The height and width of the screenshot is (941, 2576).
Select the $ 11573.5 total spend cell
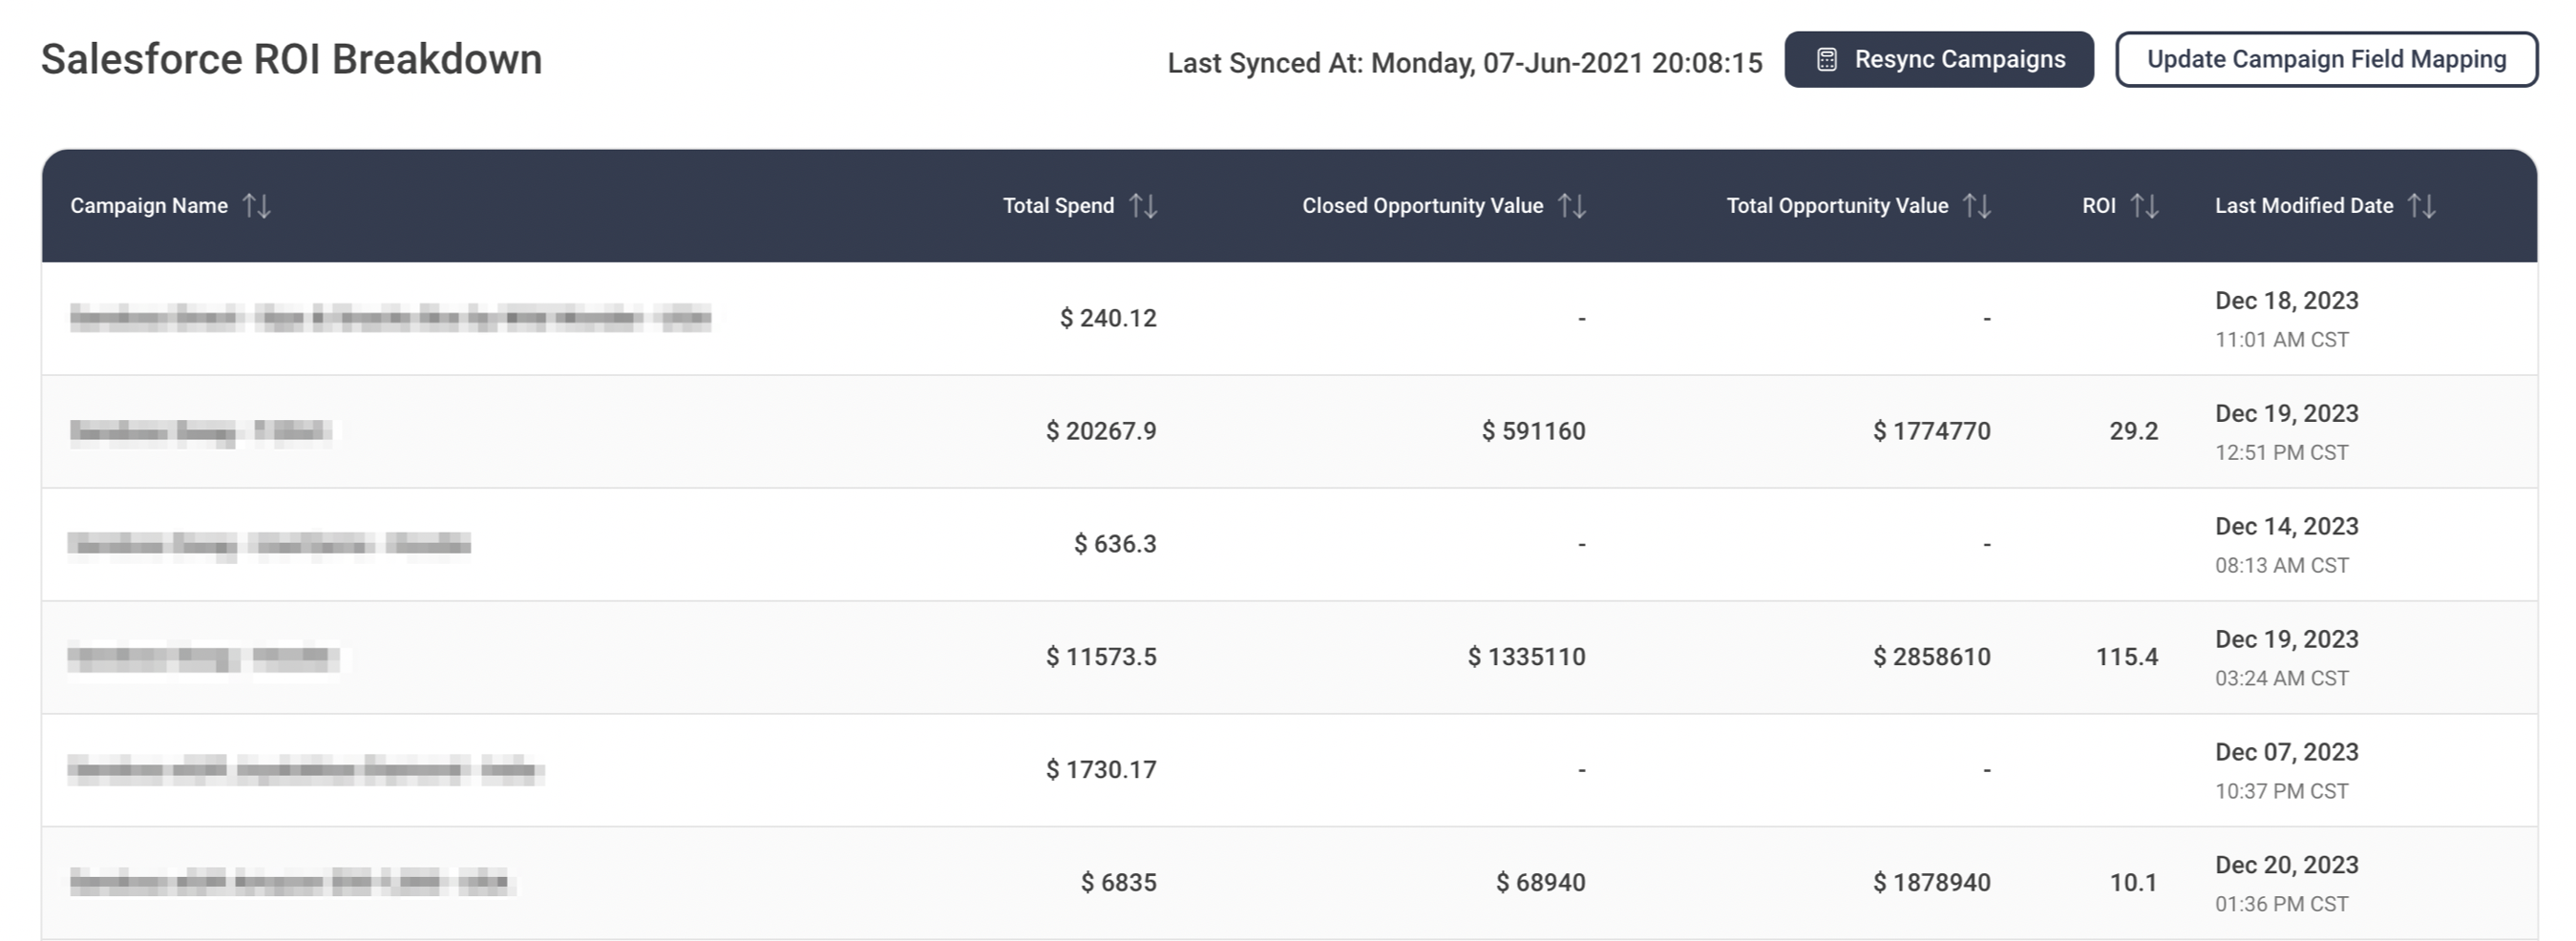(x=1101, y=657)
